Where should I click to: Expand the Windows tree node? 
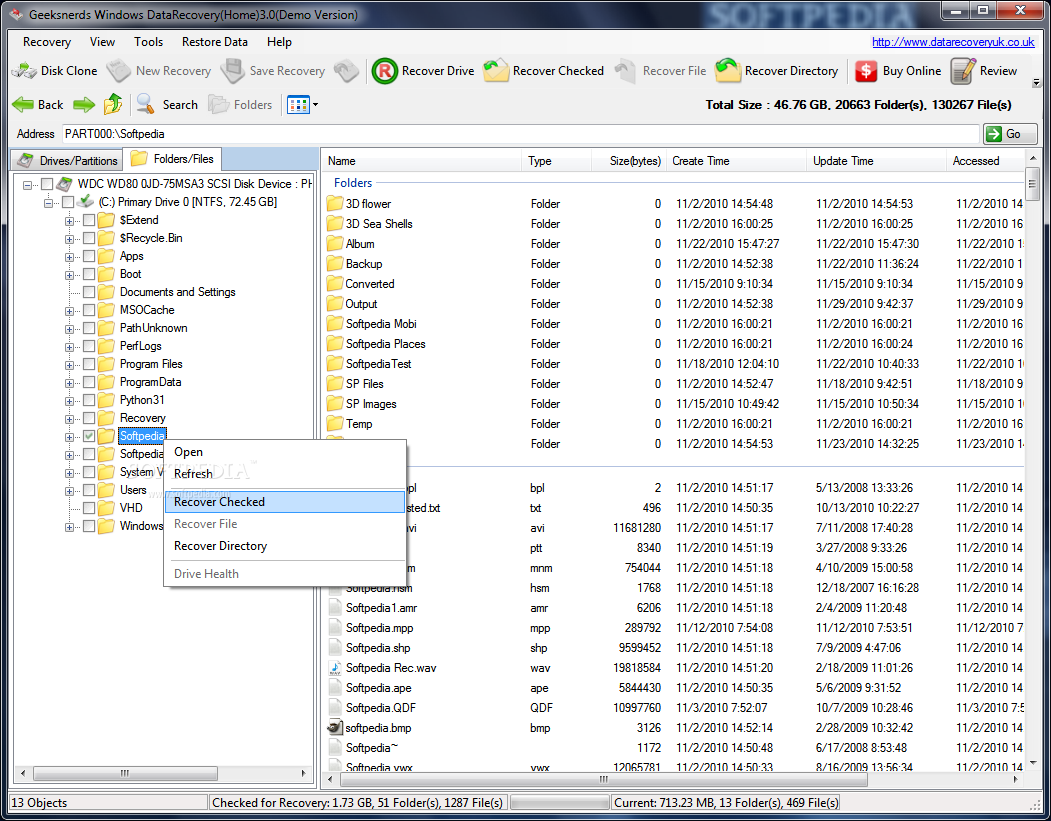[x=69, y=527]
